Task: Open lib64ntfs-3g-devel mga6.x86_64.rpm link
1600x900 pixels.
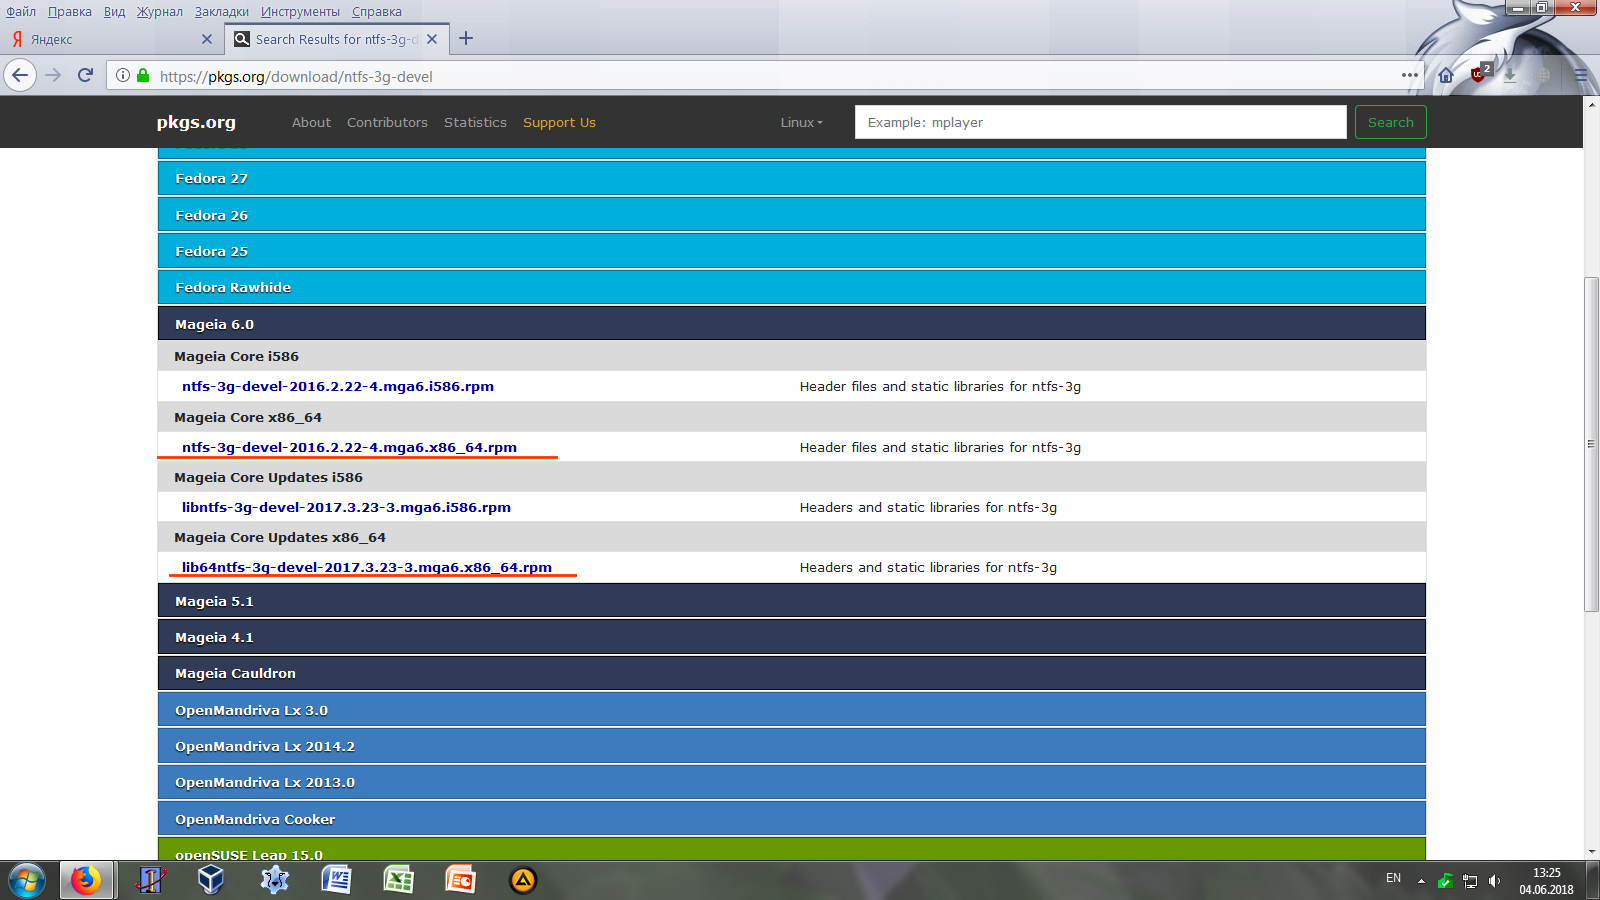Action: click(x=367, y=567)
